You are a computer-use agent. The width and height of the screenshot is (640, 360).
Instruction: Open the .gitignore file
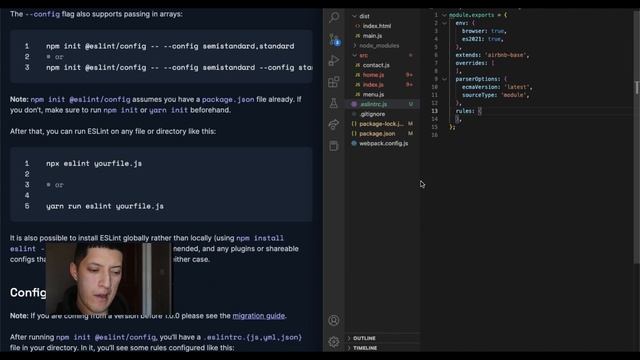(x=372, y=114)
